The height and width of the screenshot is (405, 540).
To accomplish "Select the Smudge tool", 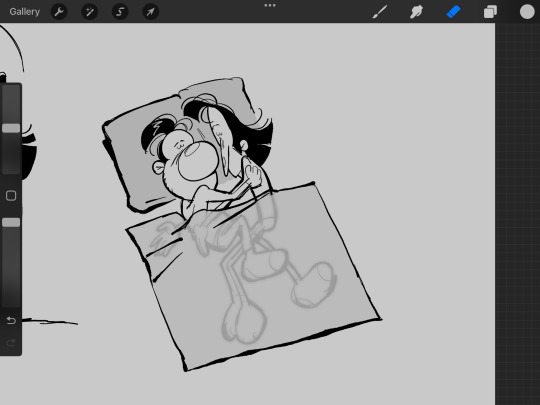I will click(416, 12).
